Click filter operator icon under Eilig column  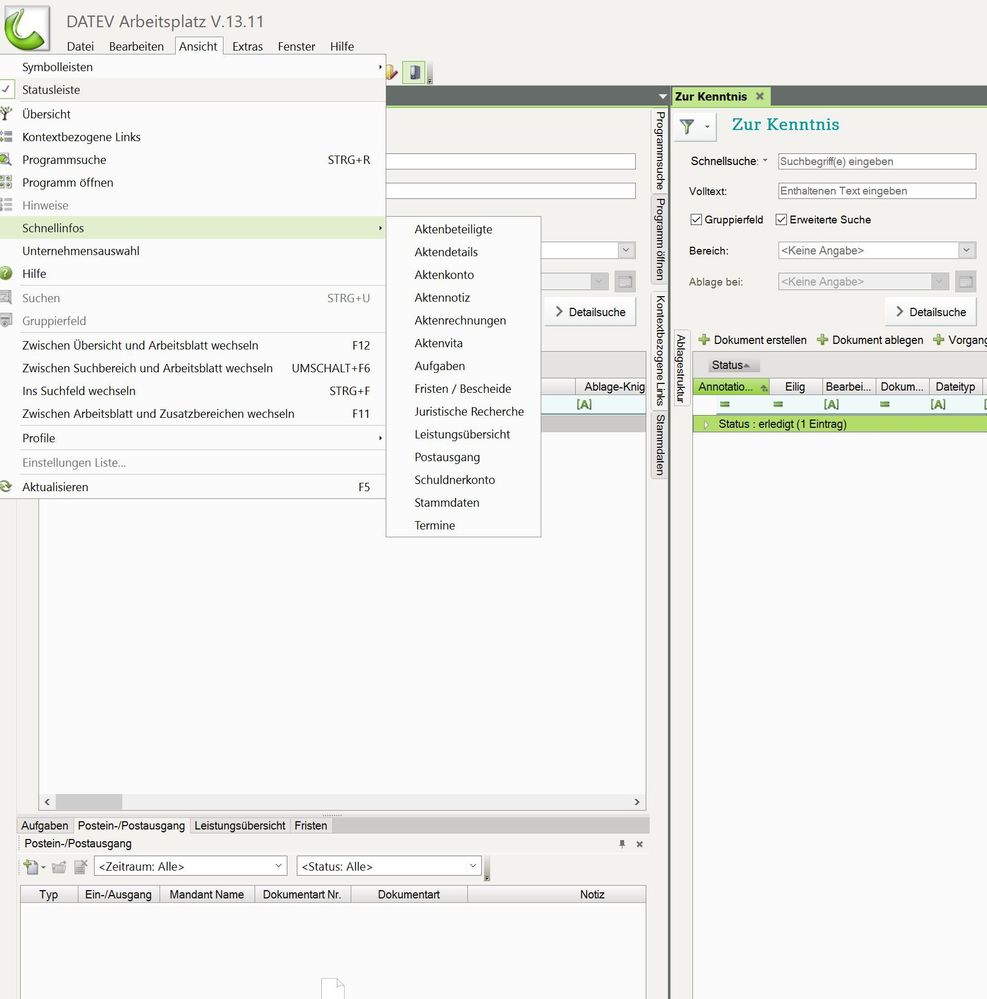(x=778, y=404)
